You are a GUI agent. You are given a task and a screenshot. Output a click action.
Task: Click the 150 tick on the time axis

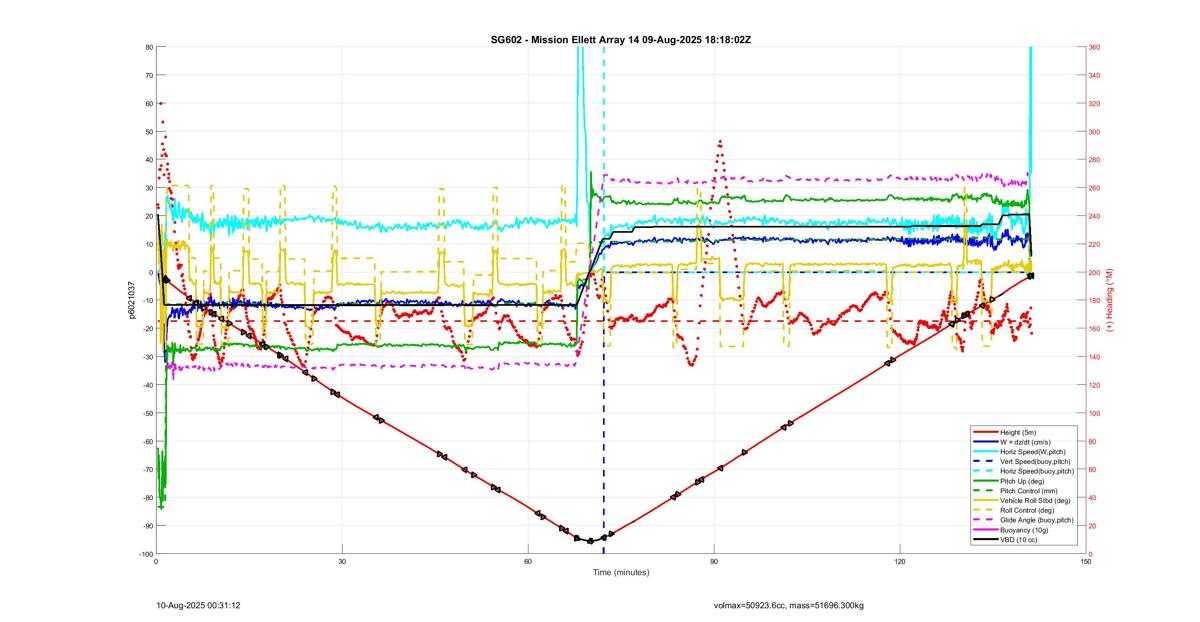click(1086, 562)
